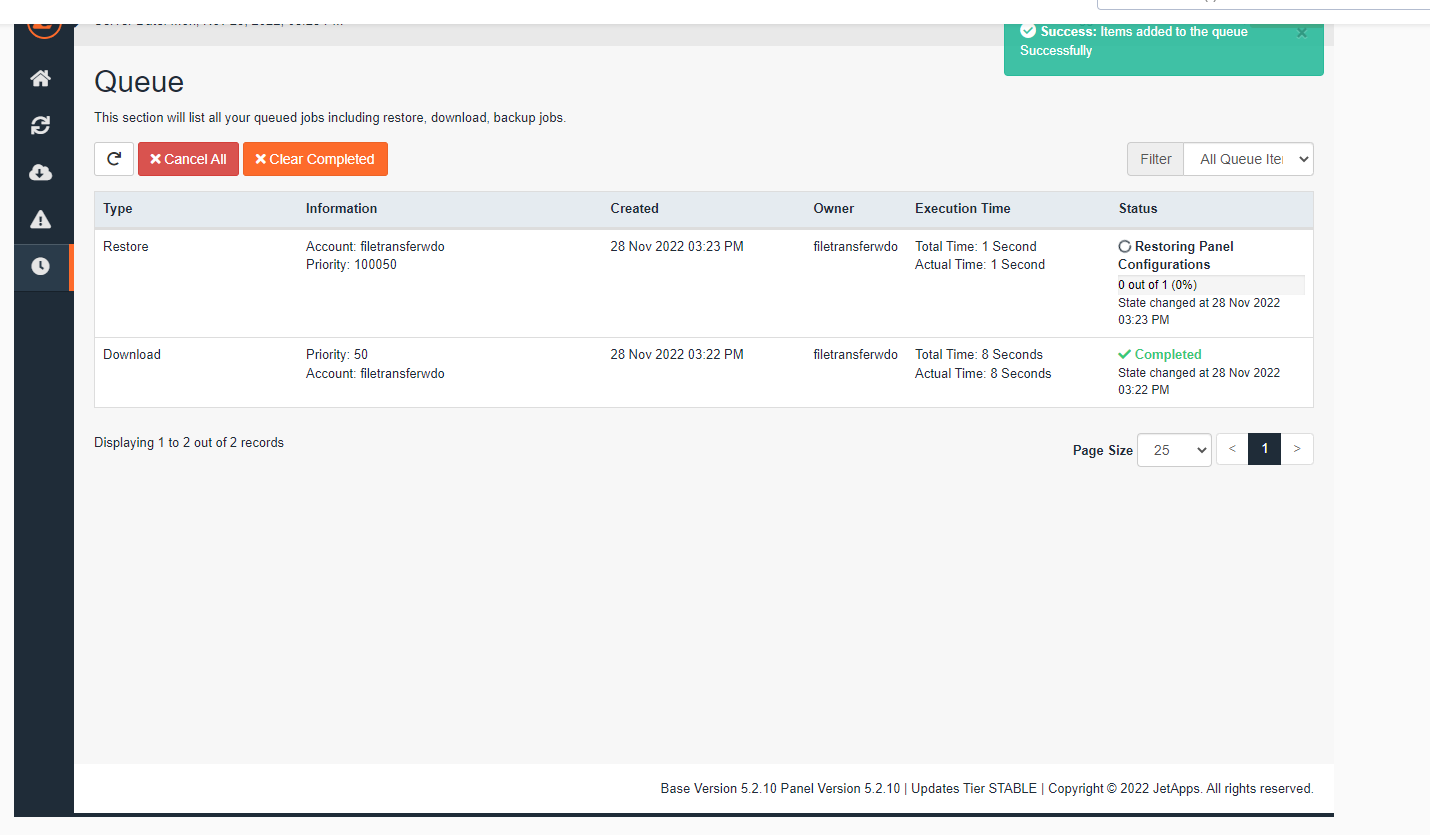Click the Created column header
Image resolution: width=1430 pixels, height=835 pixels.
634,209
